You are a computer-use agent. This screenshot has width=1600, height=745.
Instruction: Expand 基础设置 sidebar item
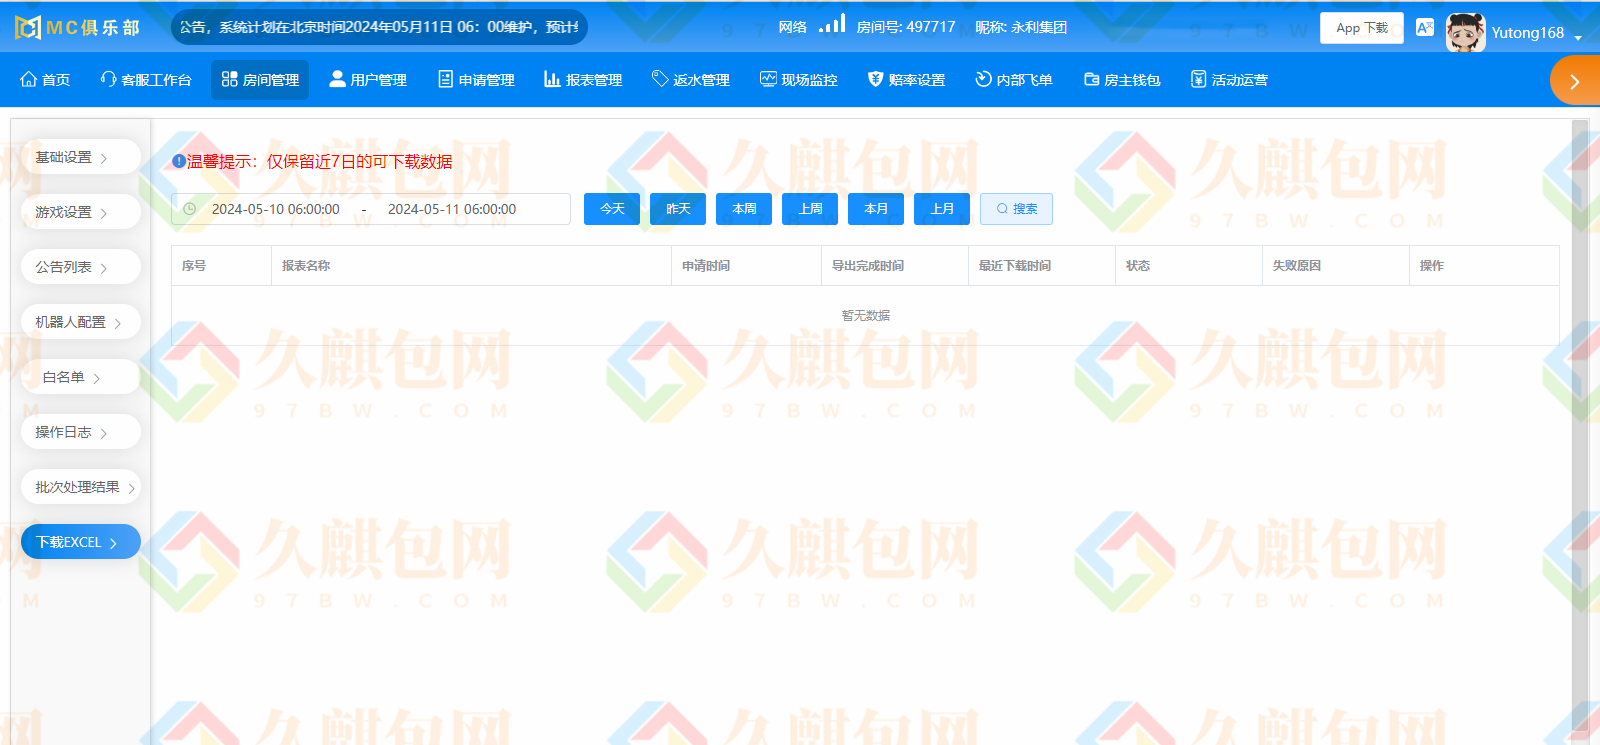tap(80, 157)
